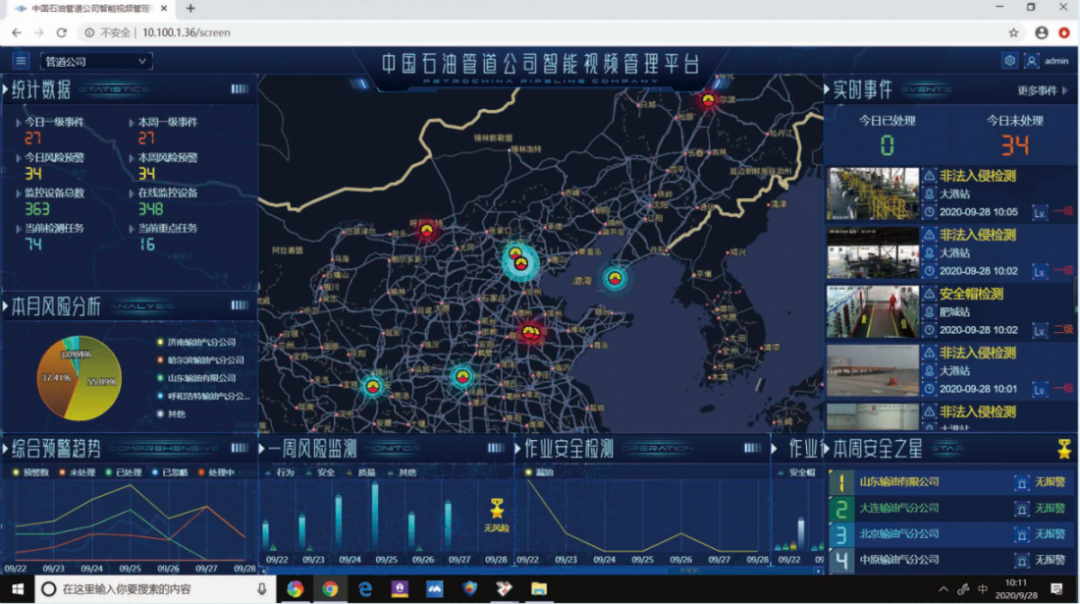This screenshot has height=604, width=1080.
Task: Click alarm icon beside 山东输油有限公司 ranking
Action: point(1022,482)
